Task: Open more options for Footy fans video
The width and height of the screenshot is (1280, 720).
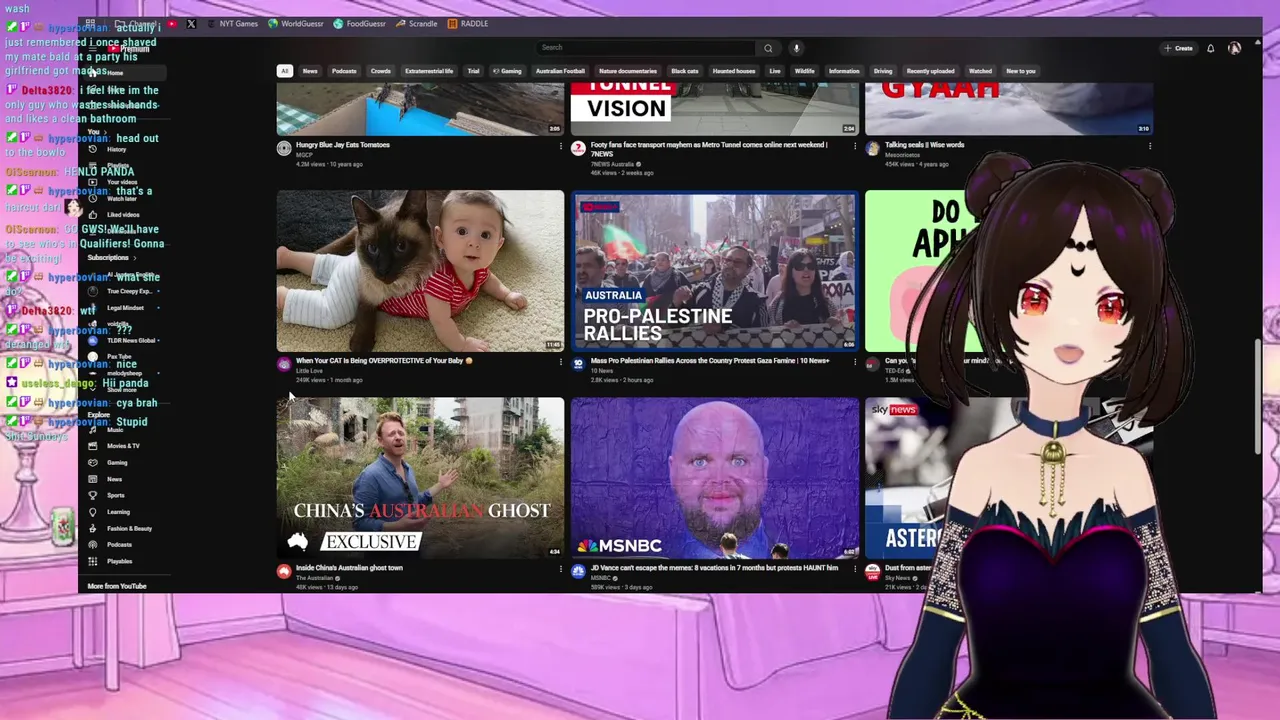Action: [x=854, y=146]
